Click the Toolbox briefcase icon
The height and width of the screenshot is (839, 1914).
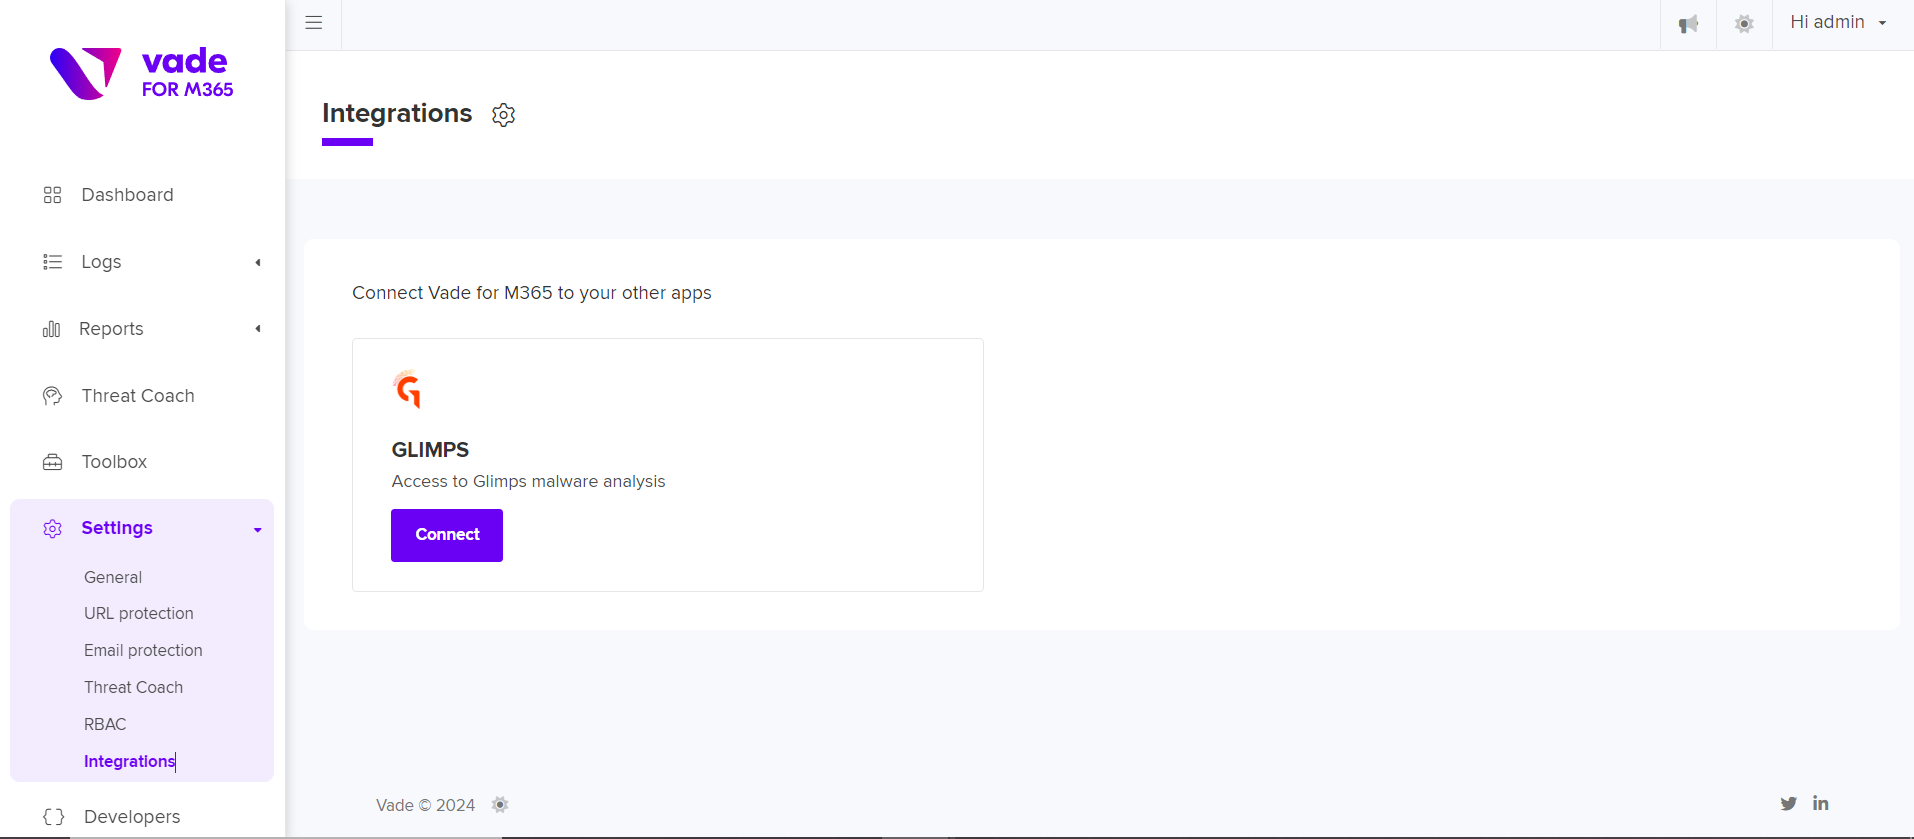pyautogui.click(x=53, y=462)
